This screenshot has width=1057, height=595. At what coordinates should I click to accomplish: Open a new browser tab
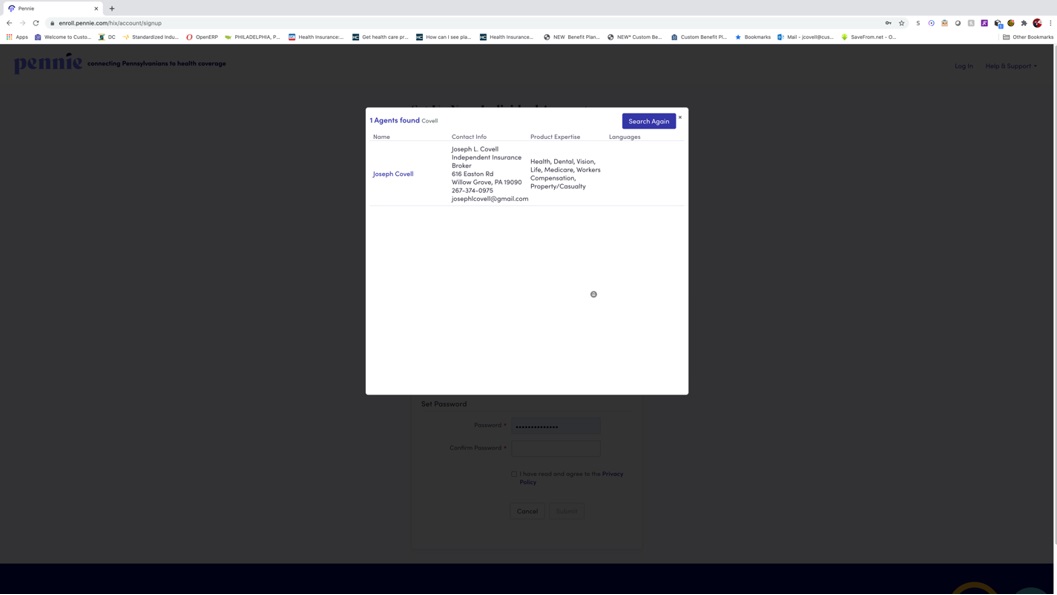(x=112, y=9)
